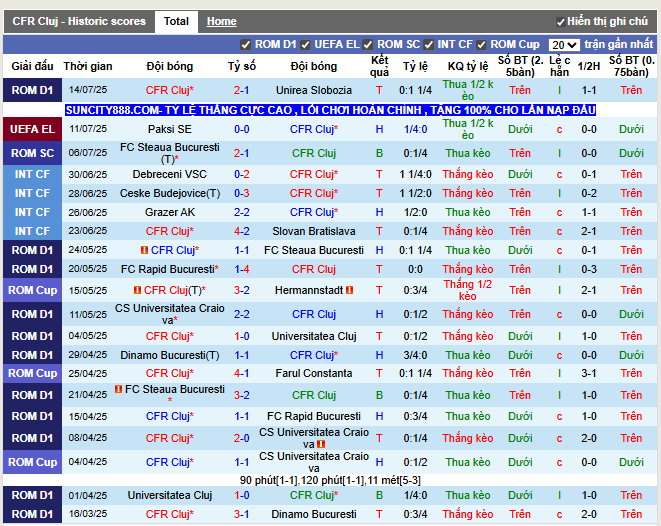Image resolution: width=661 pixels, height=526 pixels.
Task: Click the 2-1 score on 14/07/25
Action: [242, 90]
